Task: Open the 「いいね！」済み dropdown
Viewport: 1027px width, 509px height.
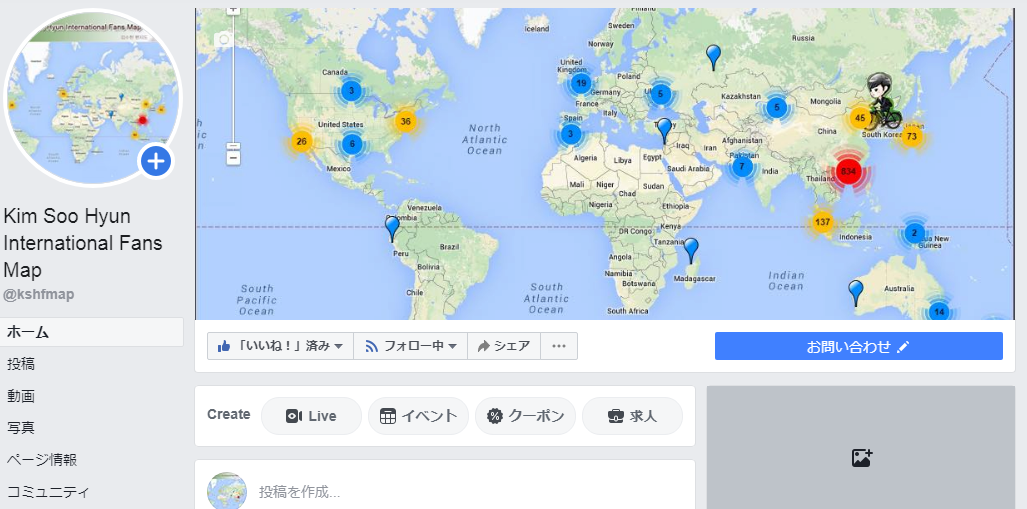Action: click(280, 346)
